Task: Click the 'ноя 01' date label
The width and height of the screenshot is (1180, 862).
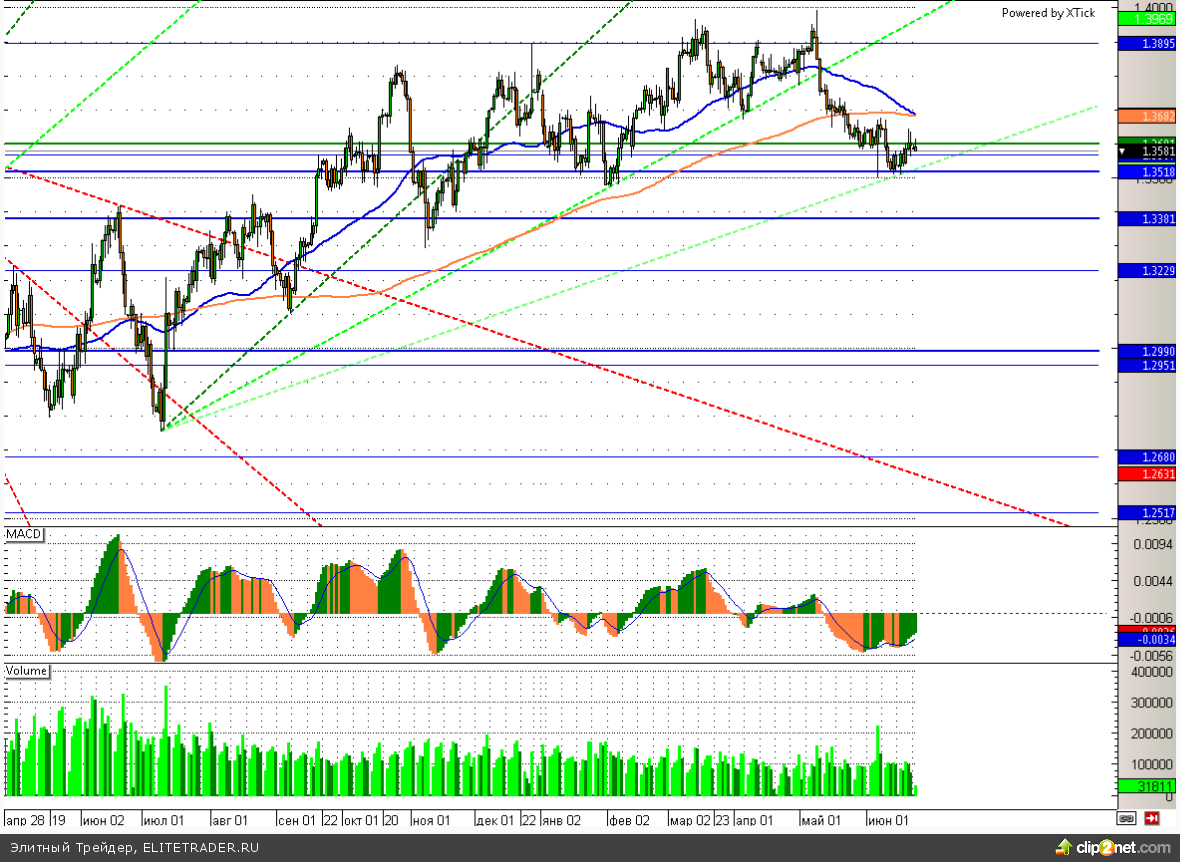Action: pyautogui.click(x=431, y=820)
